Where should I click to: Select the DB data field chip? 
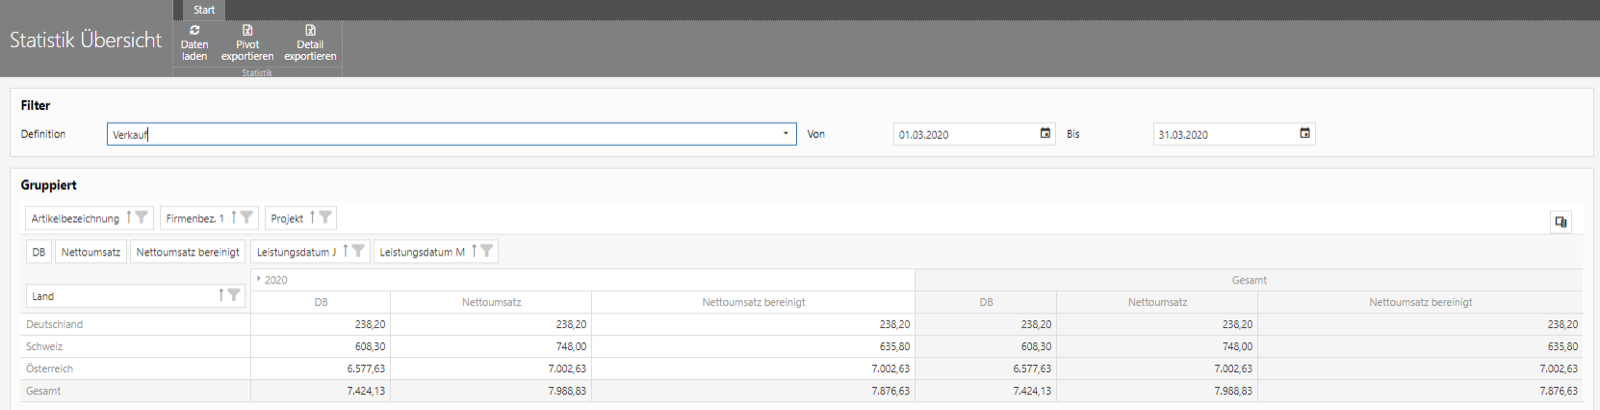(x=39, y=252)
